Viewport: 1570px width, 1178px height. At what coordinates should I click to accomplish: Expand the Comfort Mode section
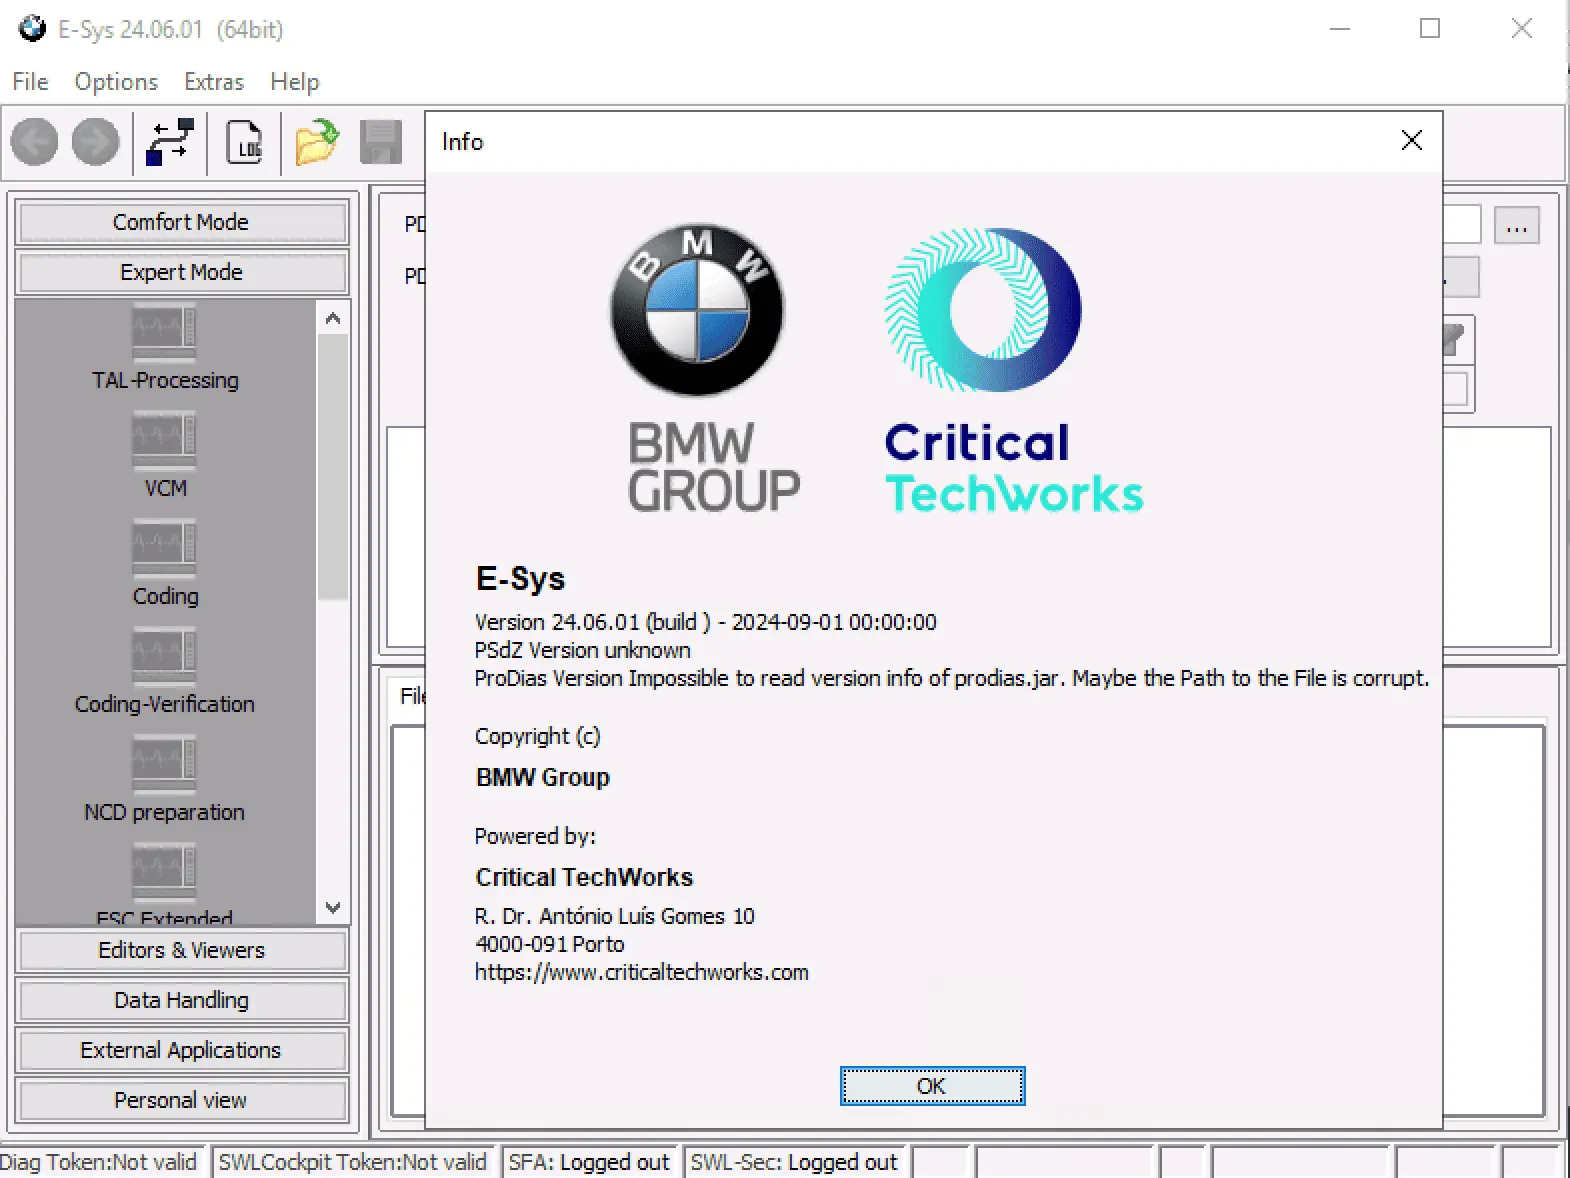tap(181, 222)
